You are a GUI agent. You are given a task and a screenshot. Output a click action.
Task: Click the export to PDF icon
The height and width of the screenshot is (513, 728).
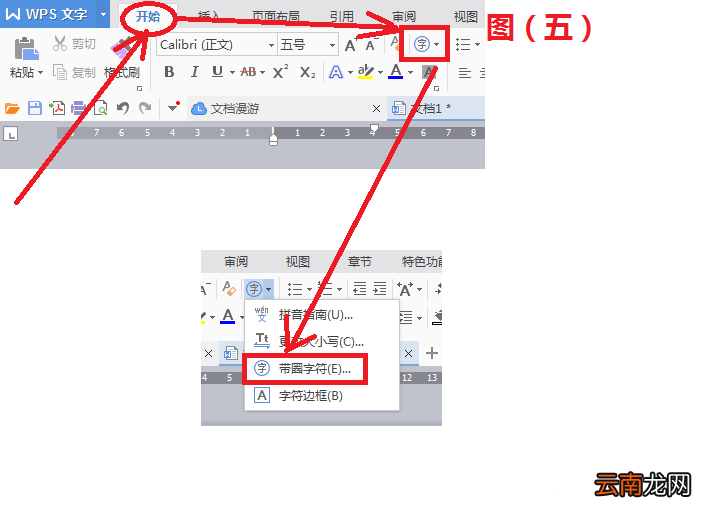[57, 108]
